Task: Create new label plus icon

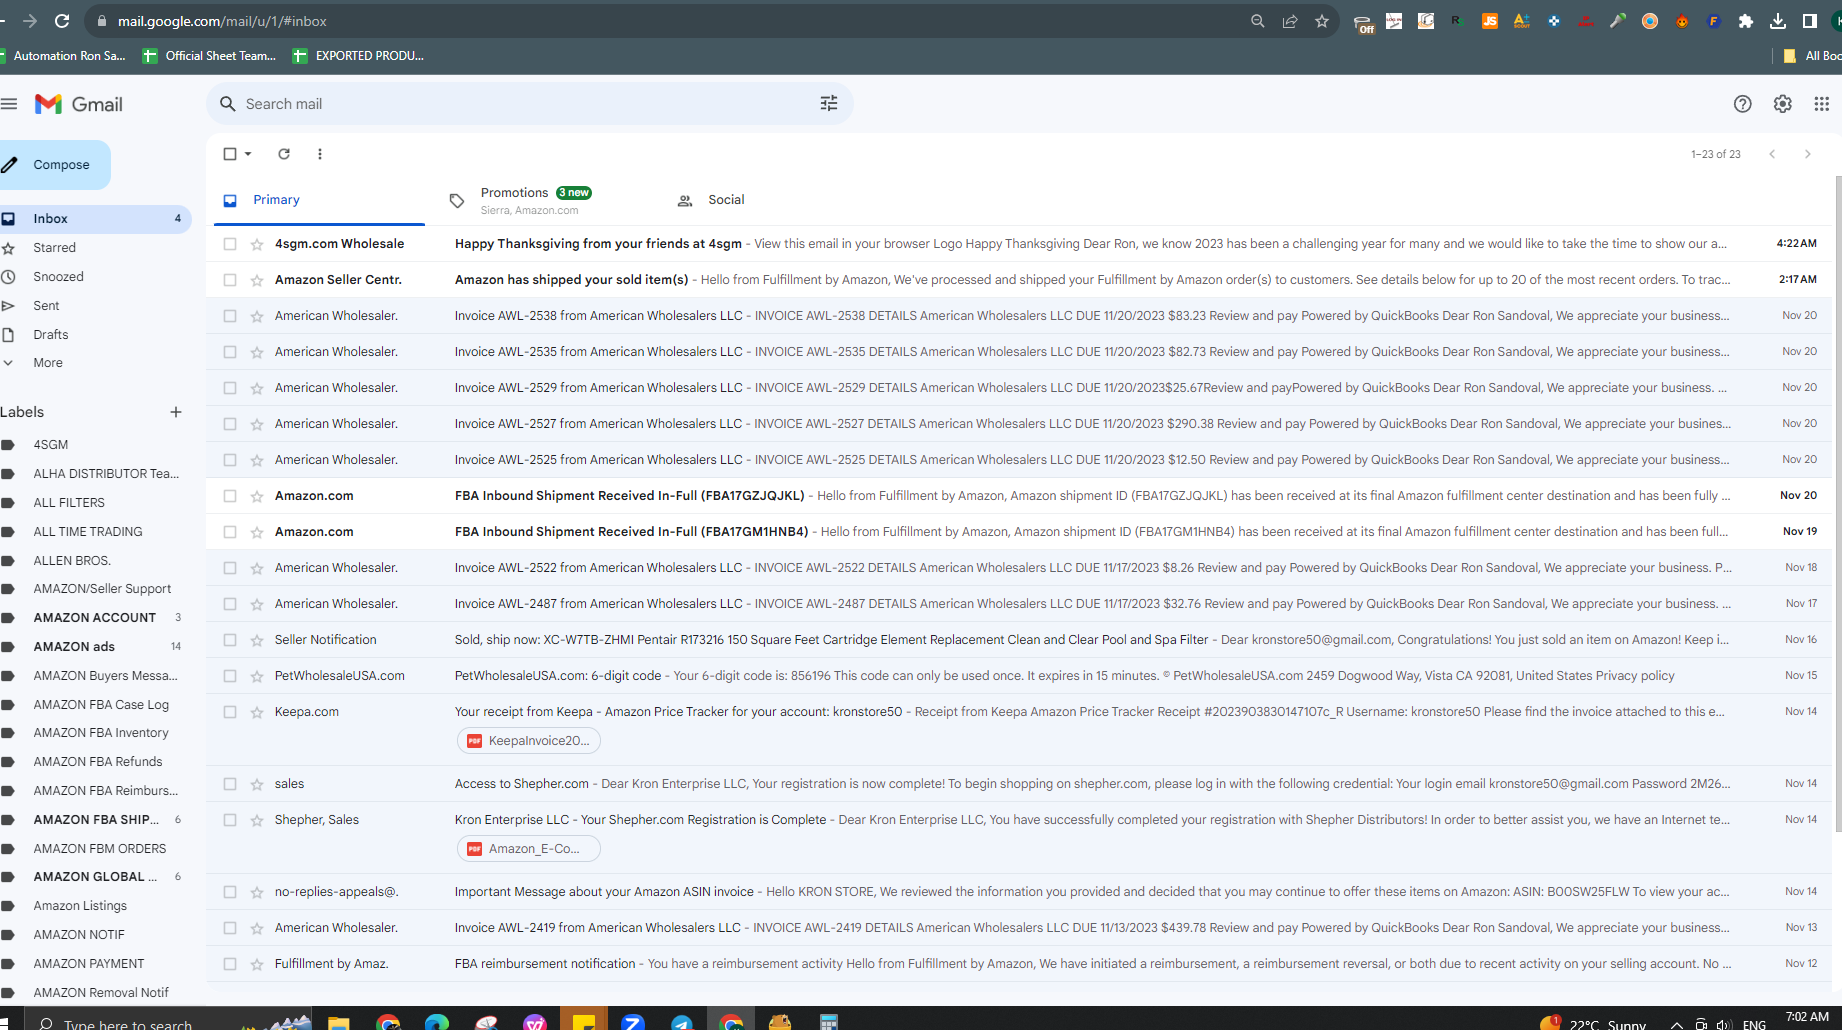Action: tap(176, 412)
